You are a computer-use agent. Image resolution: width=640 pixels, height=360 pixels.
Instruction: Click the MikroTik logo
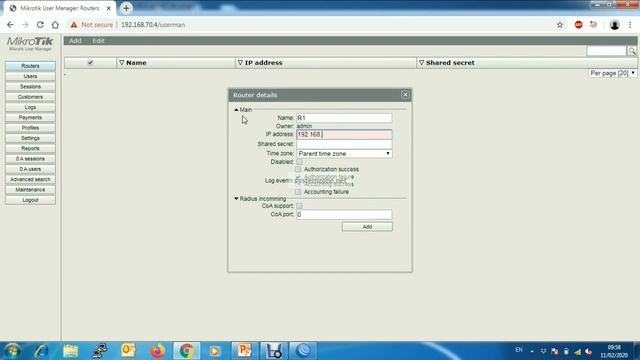[30, 44]
